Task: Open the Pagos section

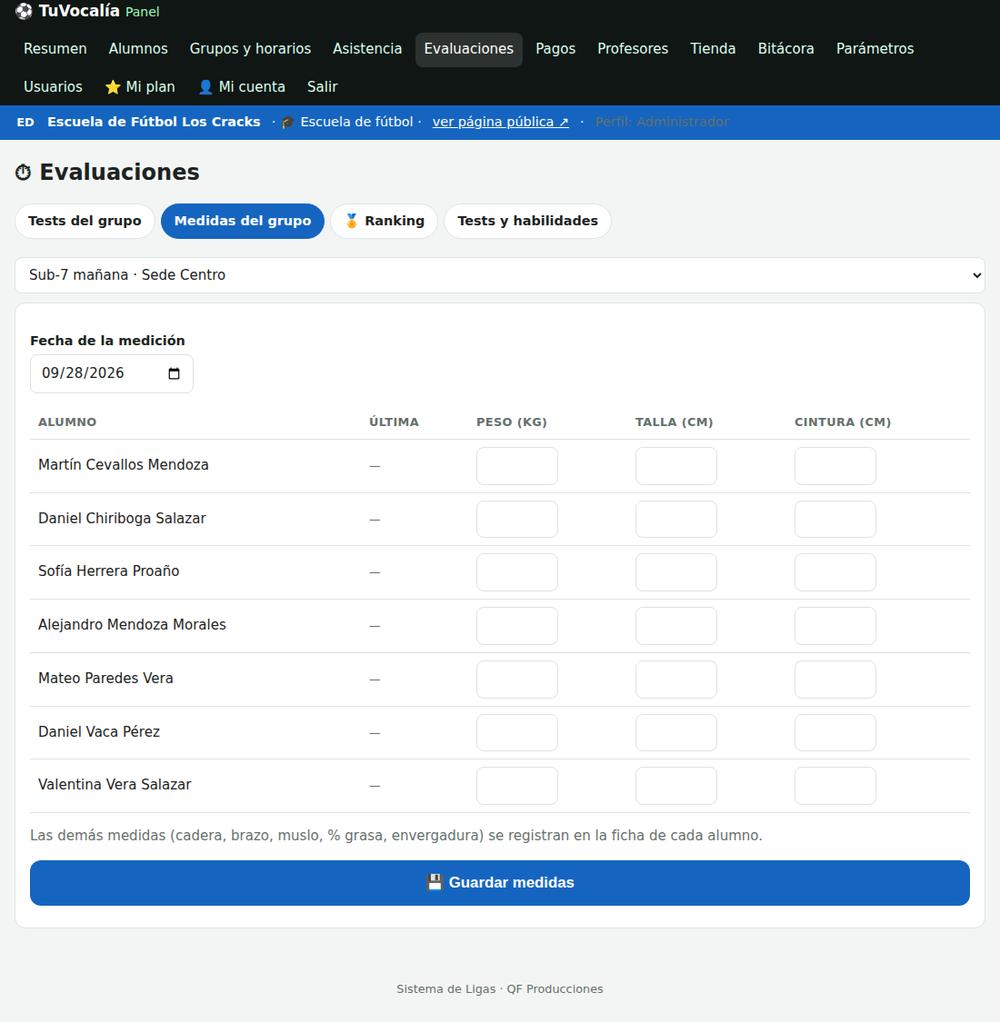Action: coord(555,49)
